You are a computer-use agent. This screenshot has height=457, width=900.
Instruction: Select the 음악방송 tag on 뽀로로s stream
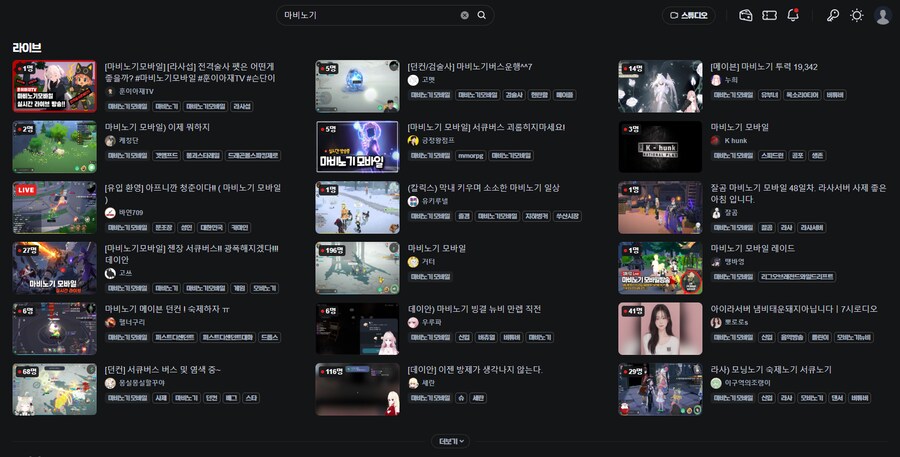coord(791,338)
